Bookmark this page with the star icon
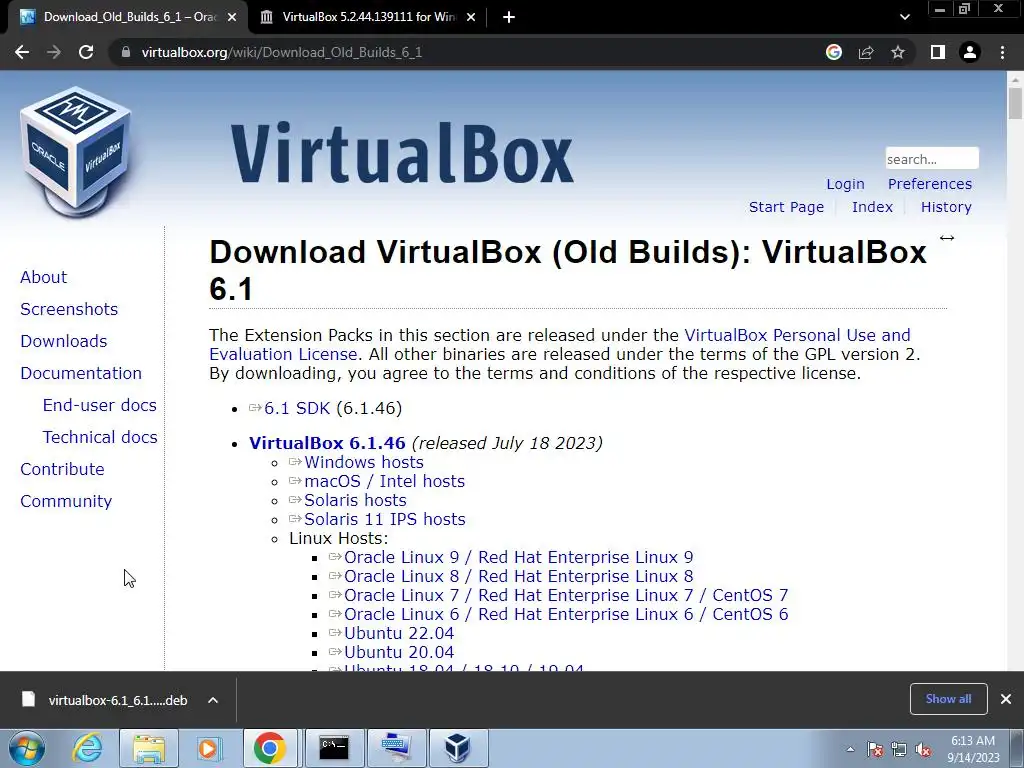The width and height of the screenshot is (1024, 768). tap(898, 52)
